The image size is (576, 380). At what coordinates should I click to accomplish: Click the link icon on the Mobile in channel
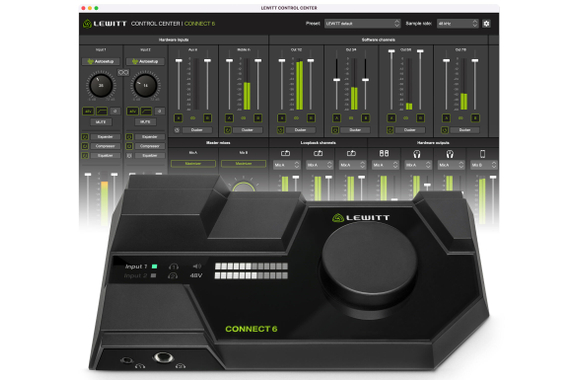[x=243, y=118]
